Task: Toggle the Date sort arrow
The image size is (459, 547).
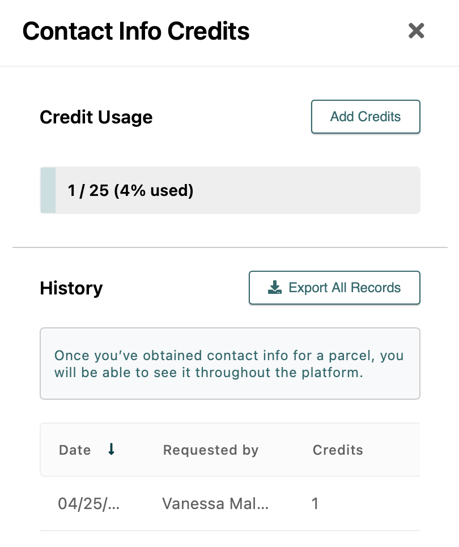Action: click(x=111, y=449)
